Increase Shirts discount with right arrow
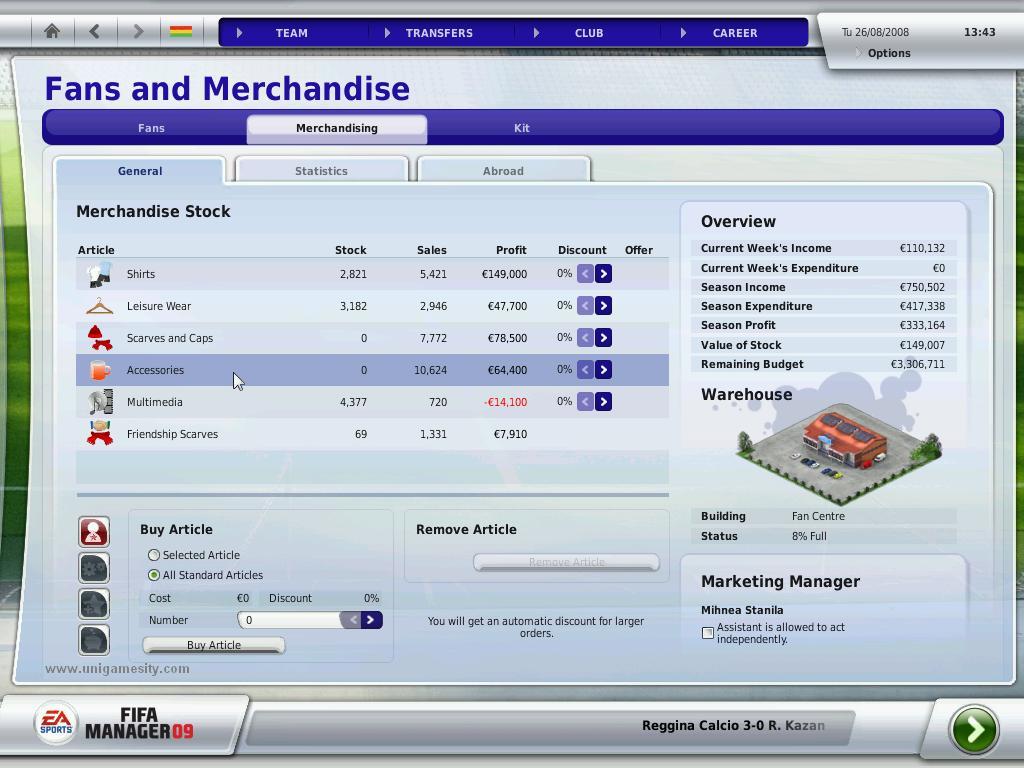 tap(603, 274)
